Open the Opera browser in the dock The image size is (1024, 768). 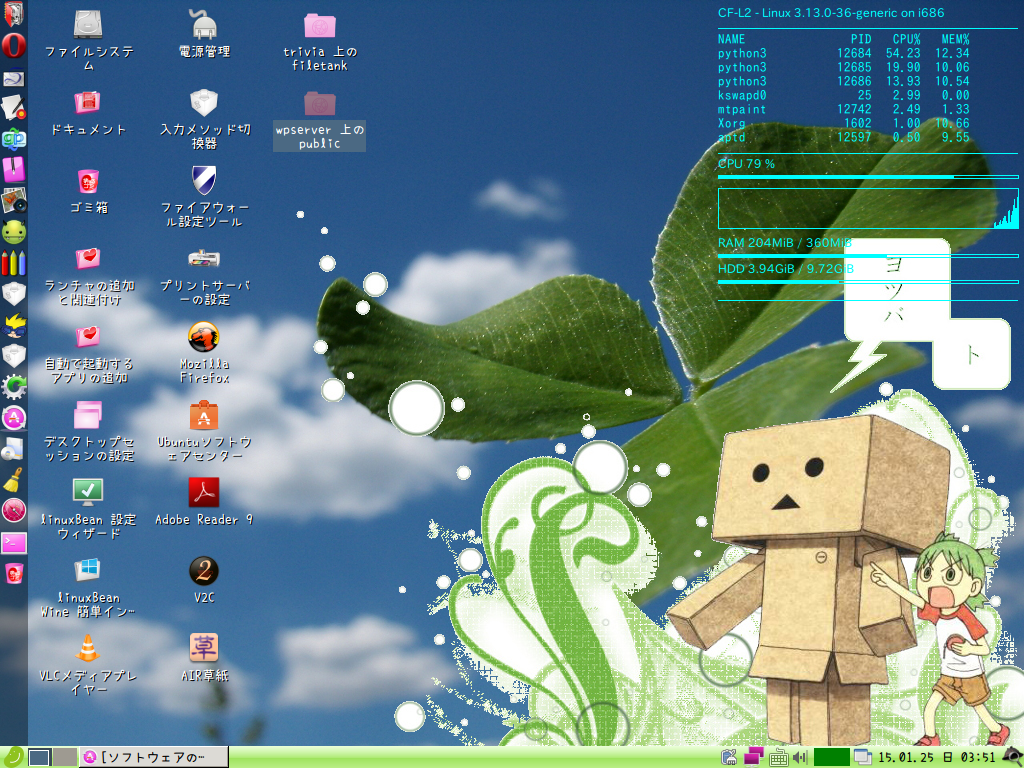tap(13, 45)
